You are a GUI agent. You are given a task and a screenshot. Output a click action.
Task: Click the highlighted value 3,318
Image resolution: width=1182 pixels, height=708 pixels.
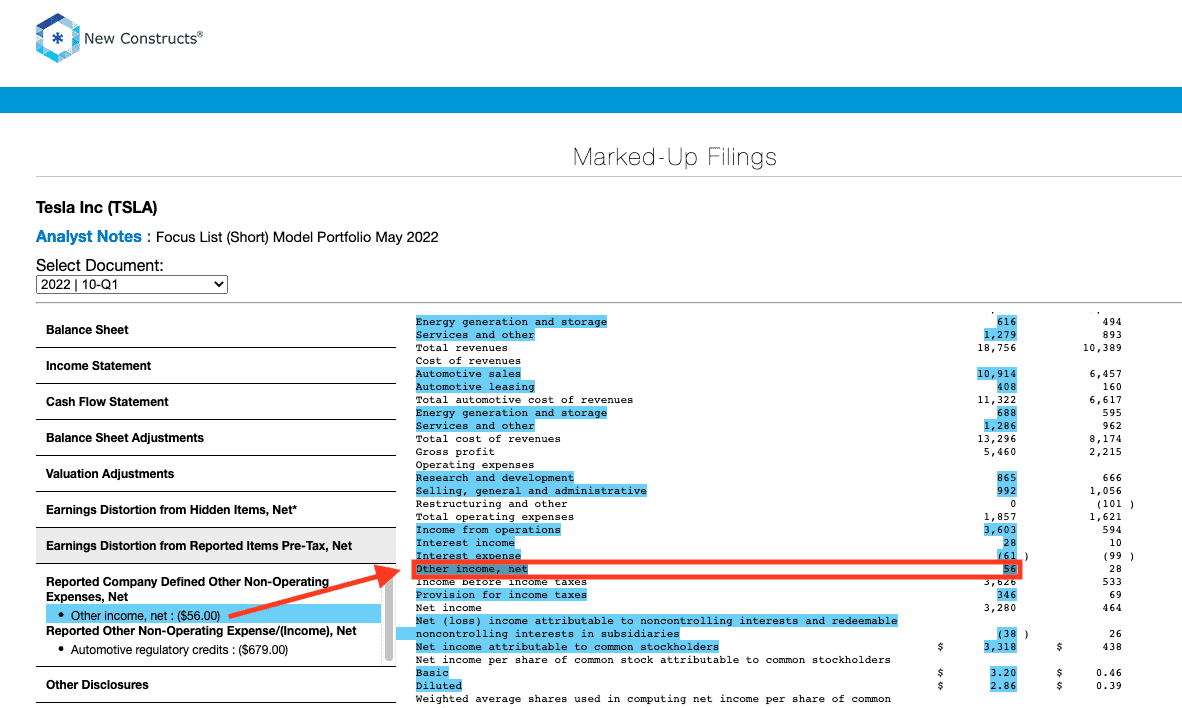[x=1000, y=647]
